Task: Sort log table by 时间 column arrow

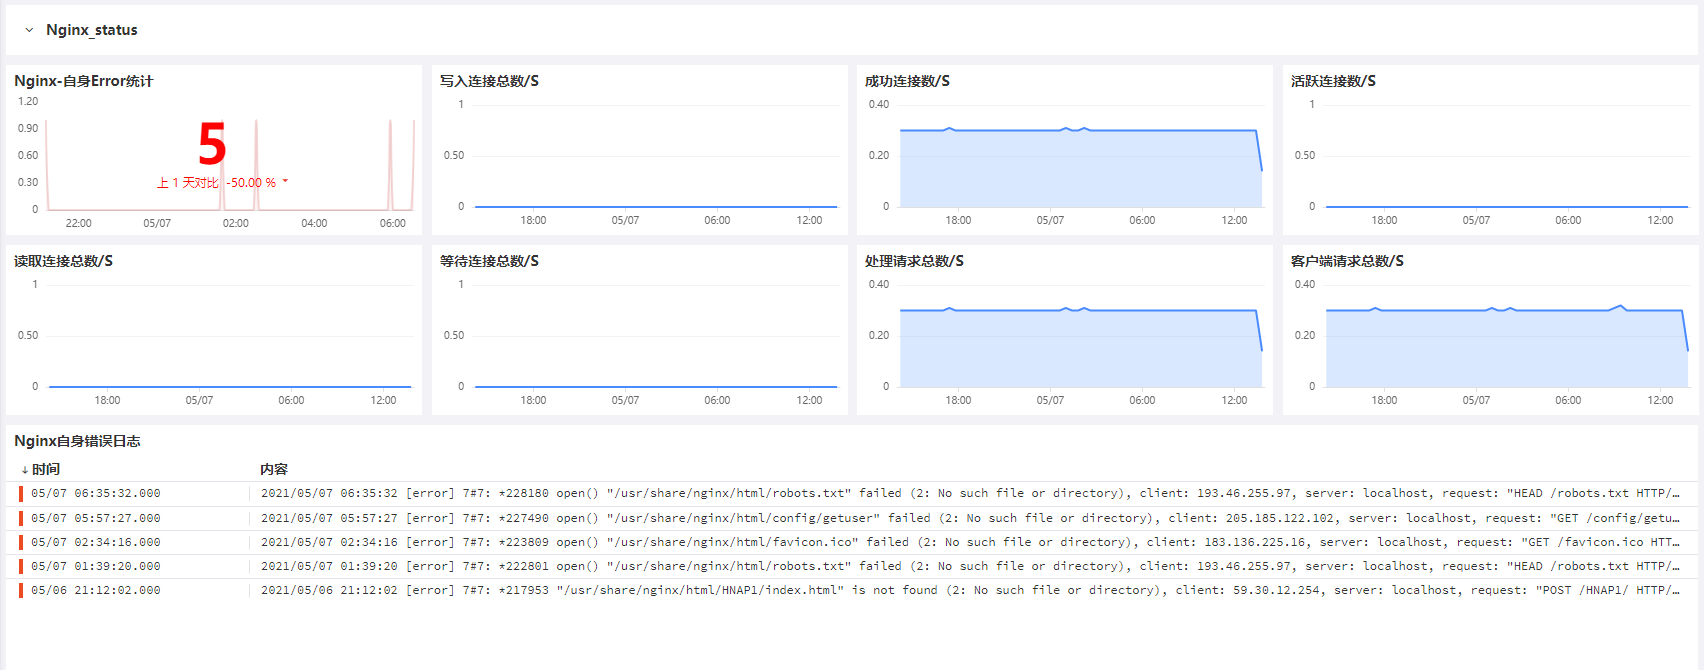Action: [x=24, y=469]
